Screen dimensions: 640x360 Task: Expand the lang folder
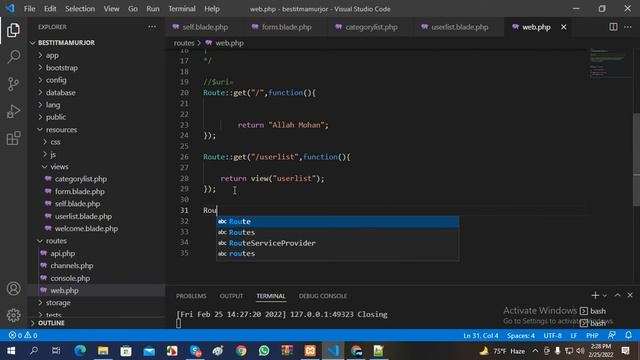53,105
